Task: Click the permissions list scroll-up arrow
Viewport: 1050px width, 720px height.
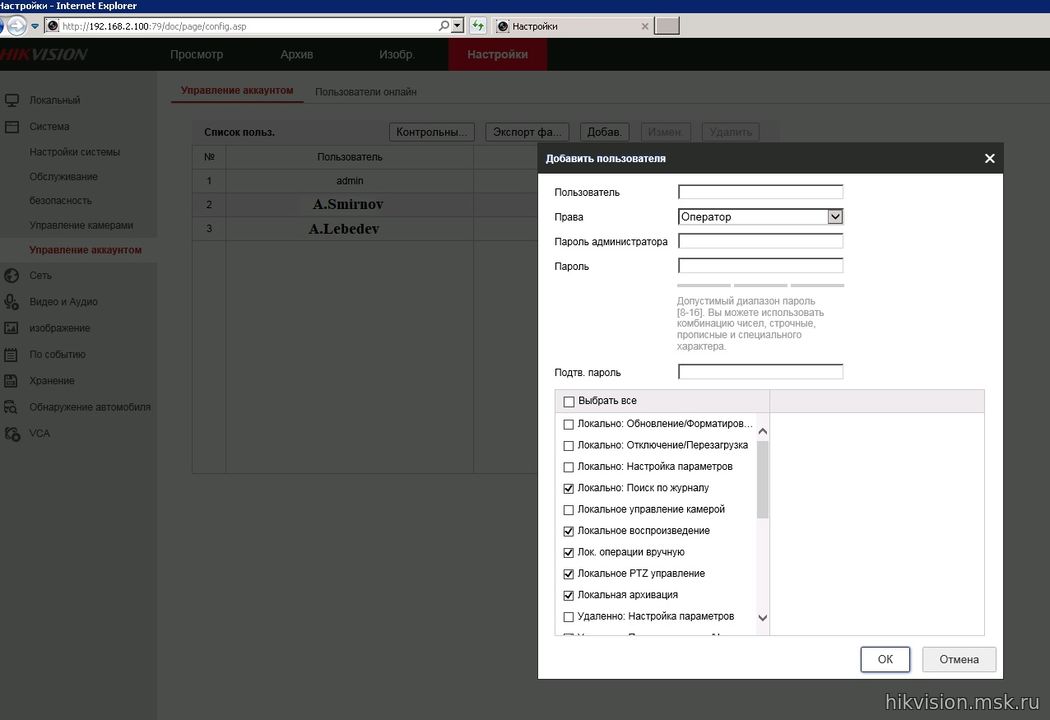Action: [x=762, y=431]
